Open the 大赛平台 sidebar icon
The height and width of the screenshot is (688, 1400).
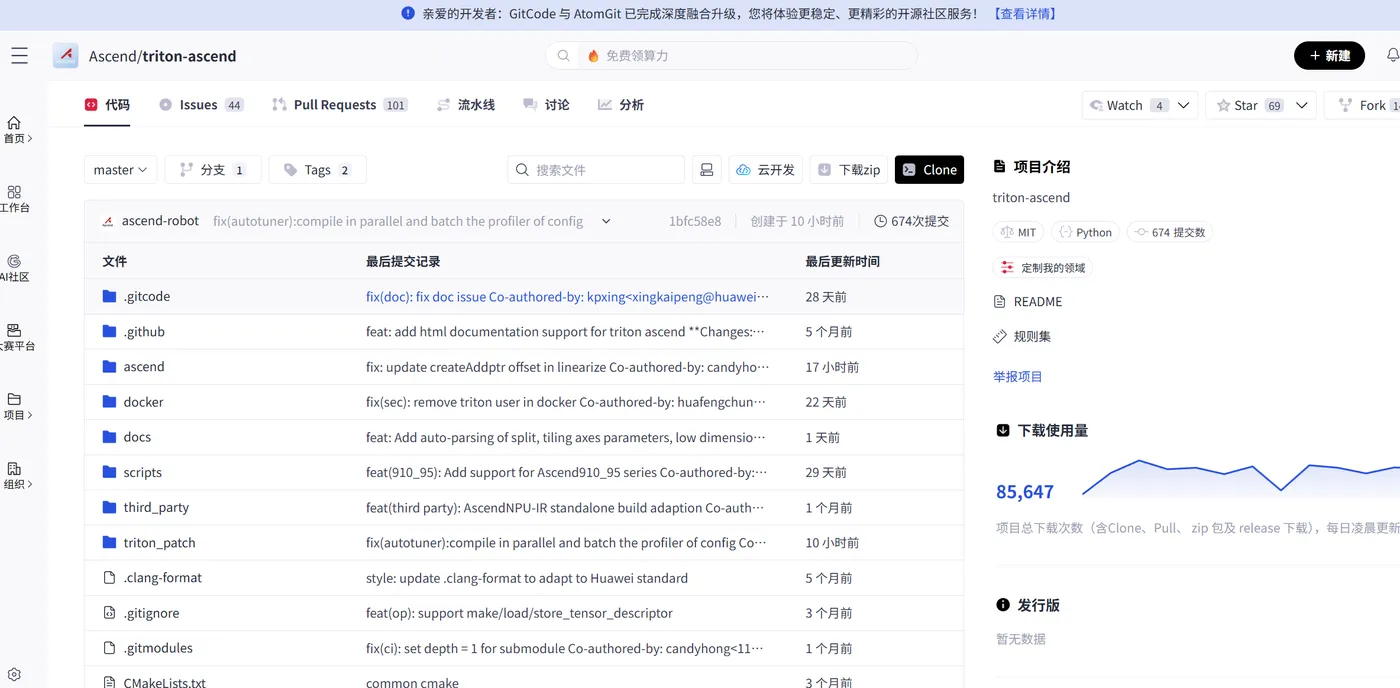pos(14,330)
